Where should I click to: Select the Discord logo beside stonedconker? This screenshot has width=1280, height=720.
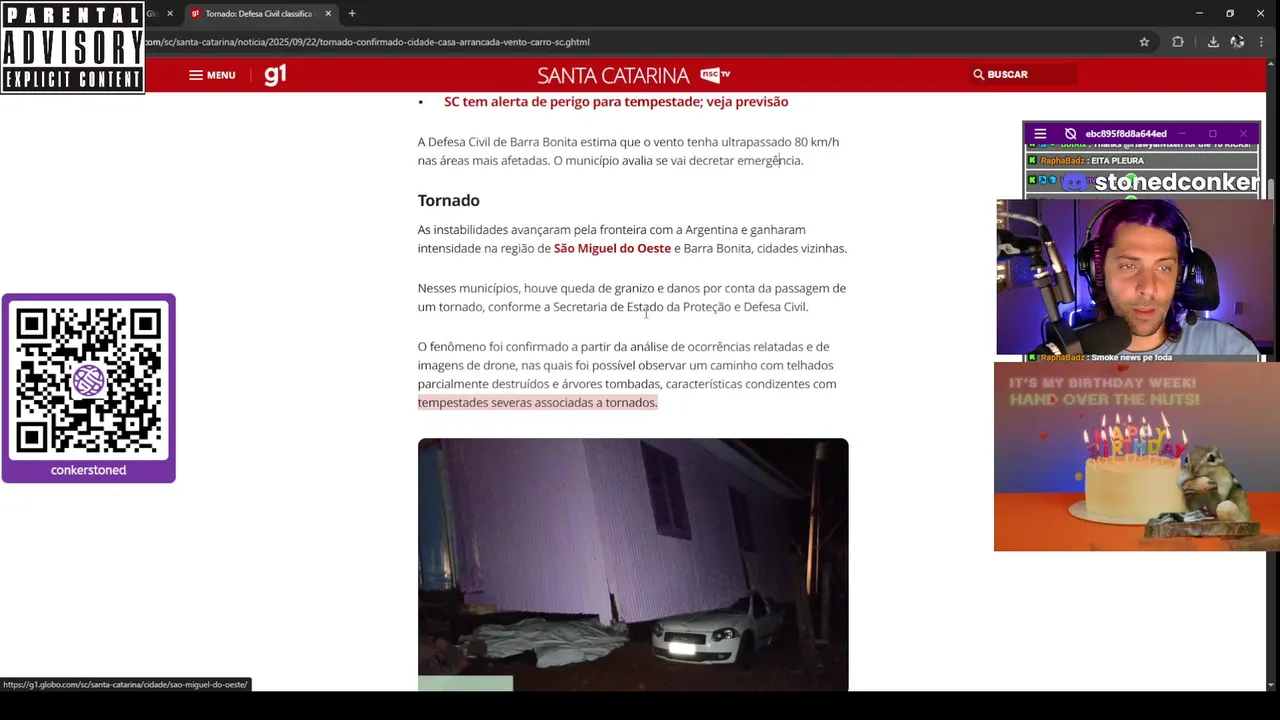(1075, 182)
